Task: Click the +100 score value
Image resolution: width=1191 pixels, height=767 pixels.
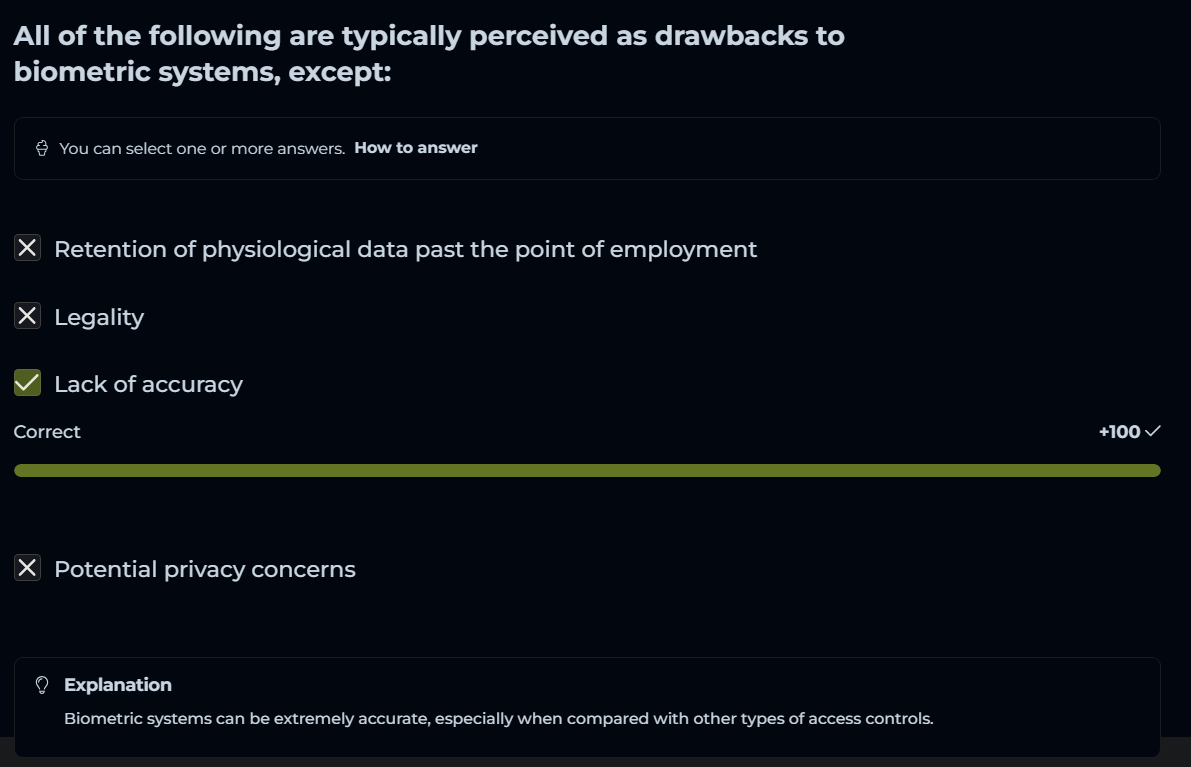Action: [1119, 431]
